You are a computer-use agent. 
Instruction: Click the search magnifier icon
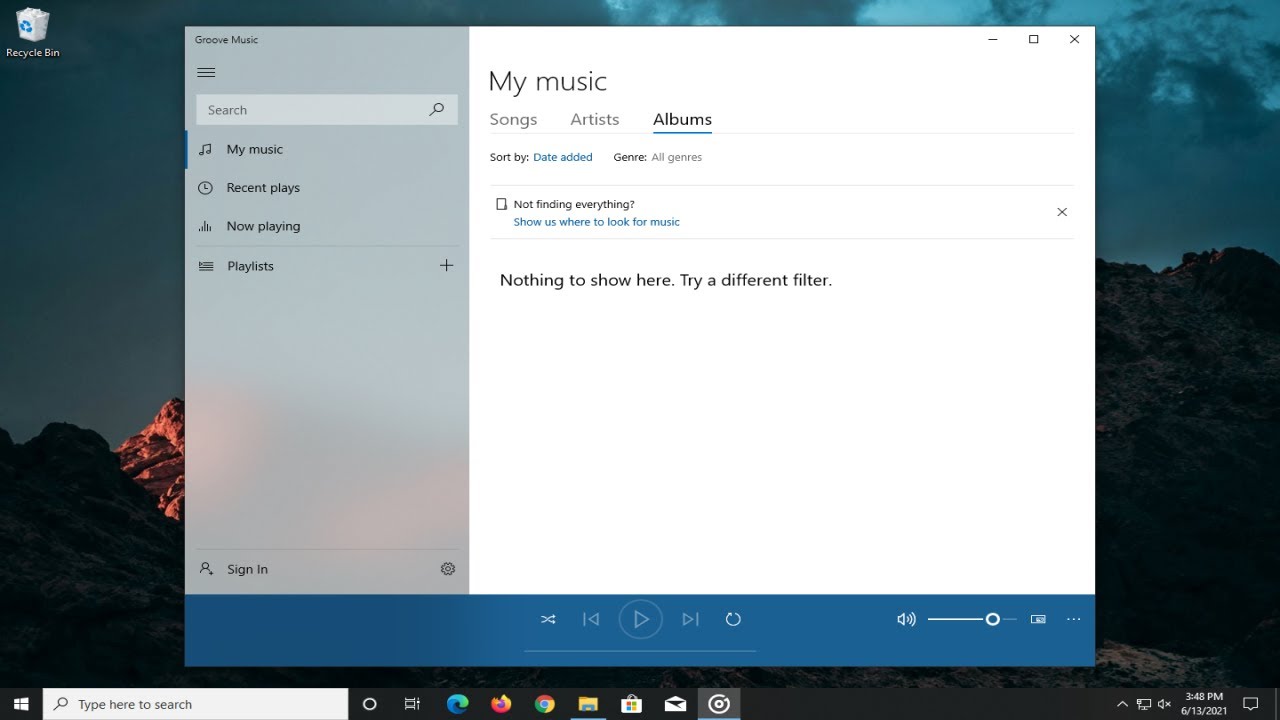click(x=436, y=110)
